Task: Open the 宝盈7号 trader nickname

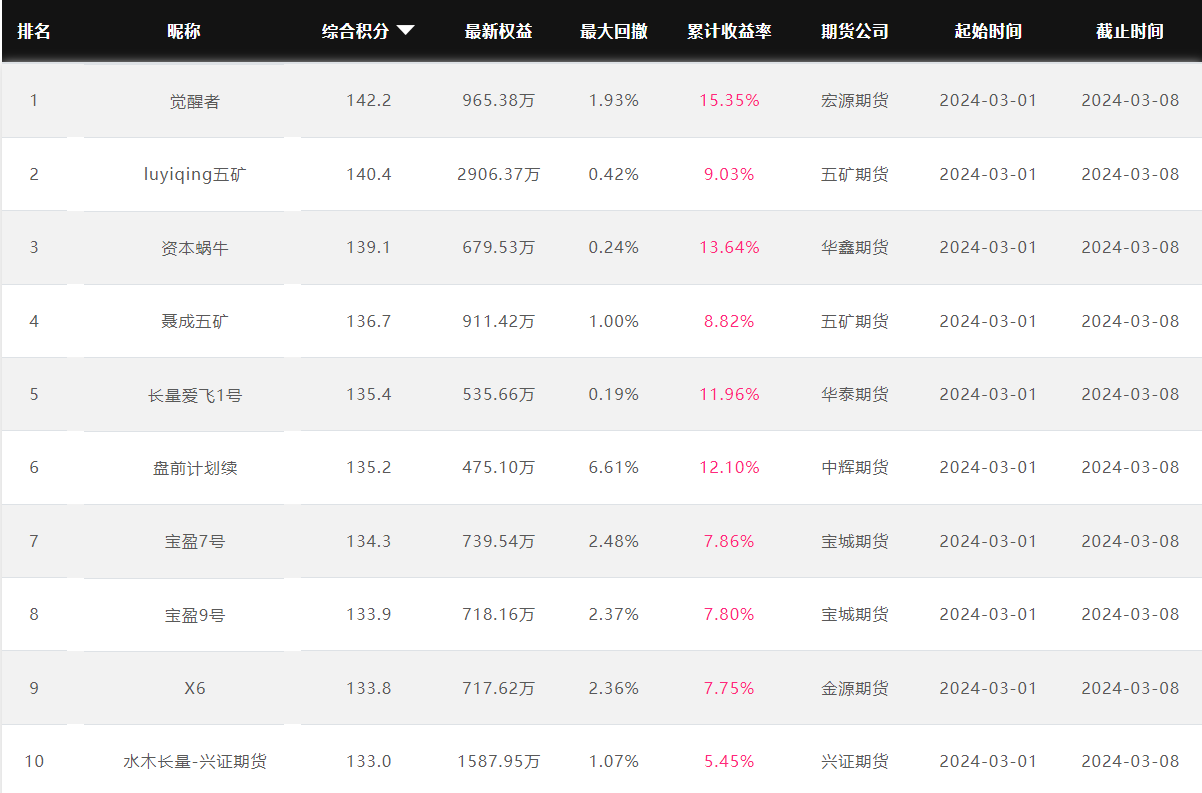Action: tap(195, 541)
